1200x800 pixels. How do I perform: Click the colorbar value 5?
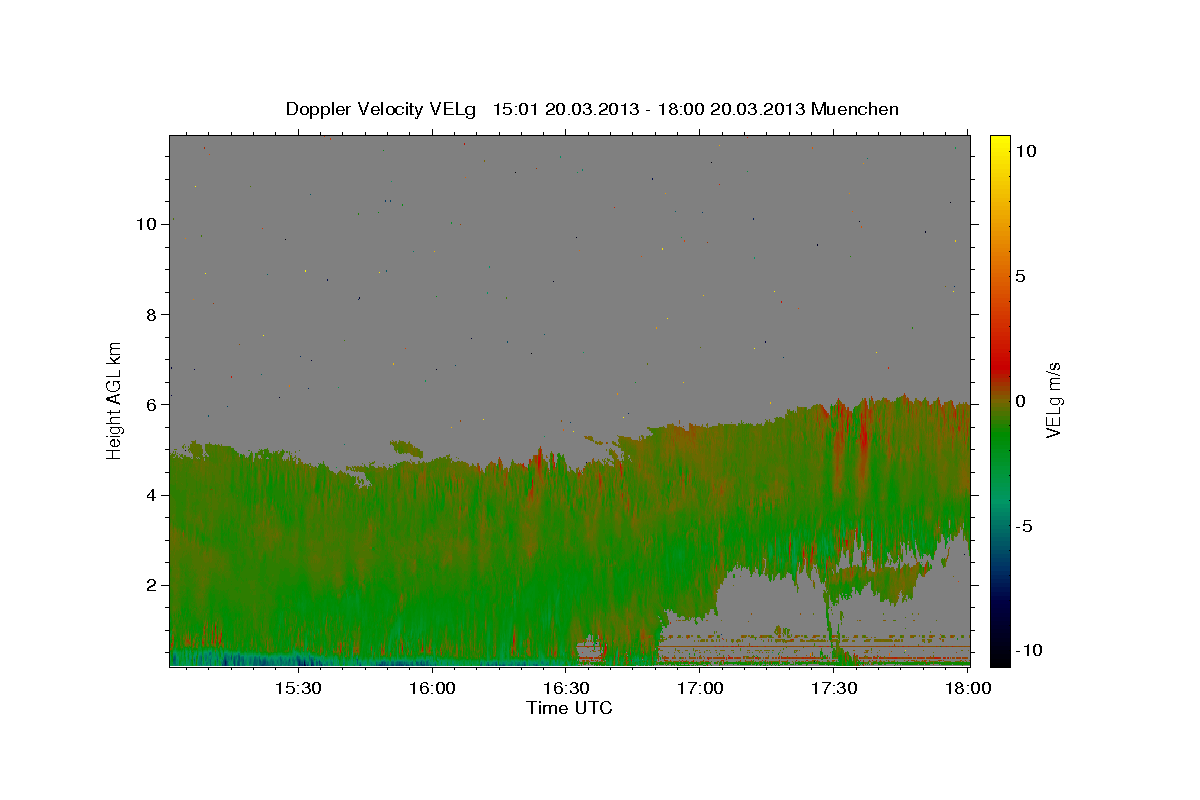1020,276
